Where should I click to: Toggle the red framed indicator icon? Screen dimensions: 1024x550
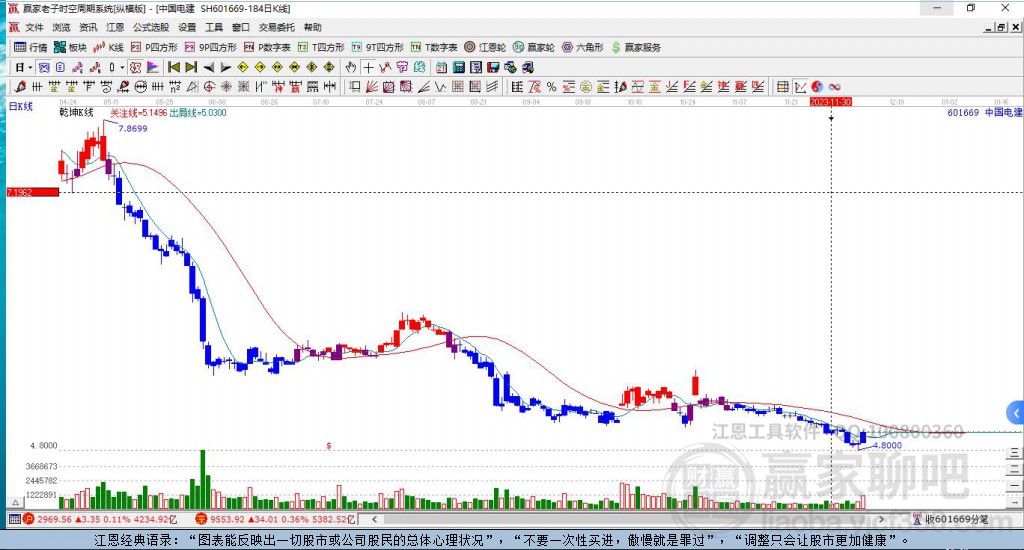[135, 67]
